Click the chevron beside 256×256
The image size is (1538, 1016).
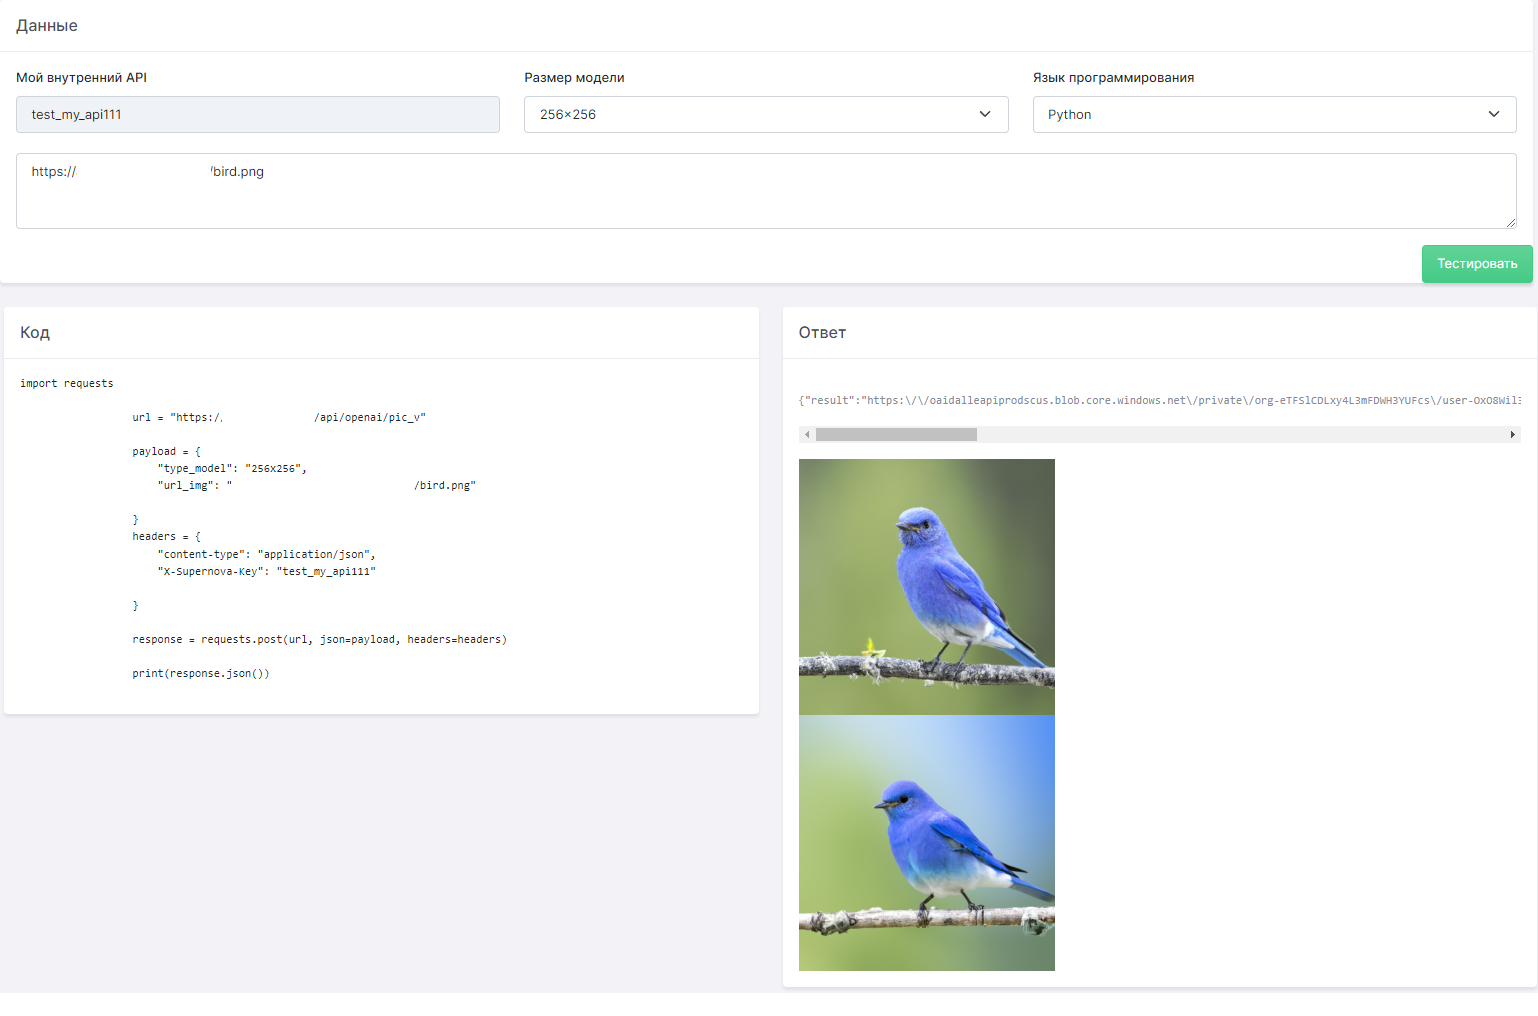(x=985, y=114)
